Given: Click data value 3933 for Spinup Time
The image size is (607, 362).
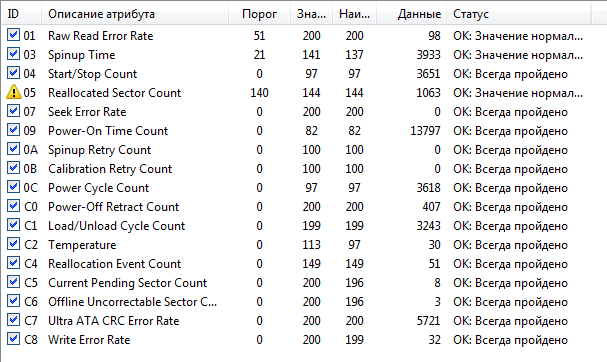Looking at the screenshot, I should coord(428,55).
